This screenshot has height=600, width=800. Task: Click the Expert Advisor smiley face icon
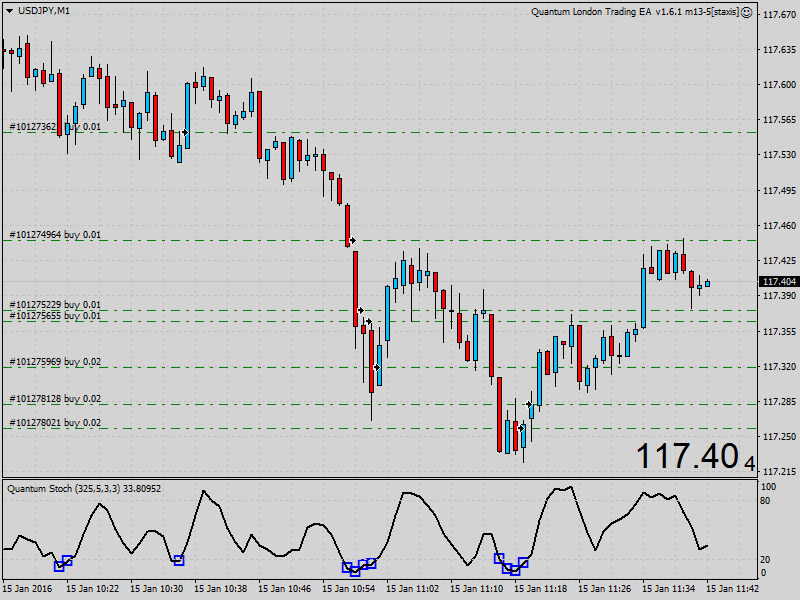click(x=746, y=12)
